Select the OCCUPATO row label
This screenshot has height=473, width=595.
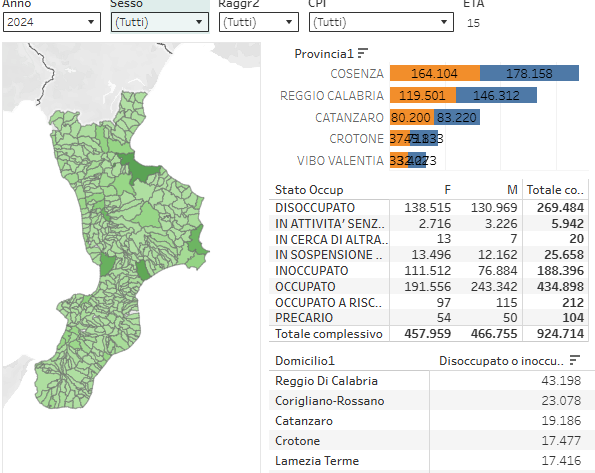coord(305,287)
